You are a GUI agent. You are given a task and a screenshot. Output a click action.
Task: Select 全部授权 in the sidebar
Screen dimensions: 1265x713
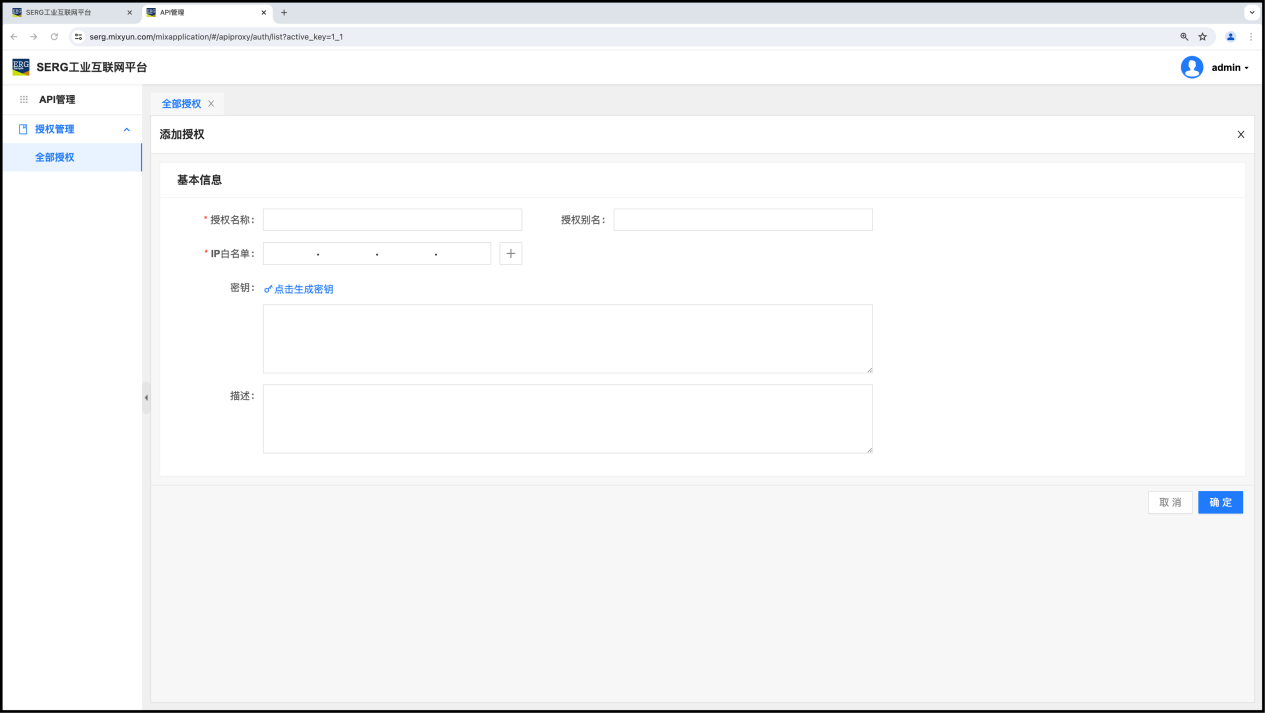click(x=55, y=158)
